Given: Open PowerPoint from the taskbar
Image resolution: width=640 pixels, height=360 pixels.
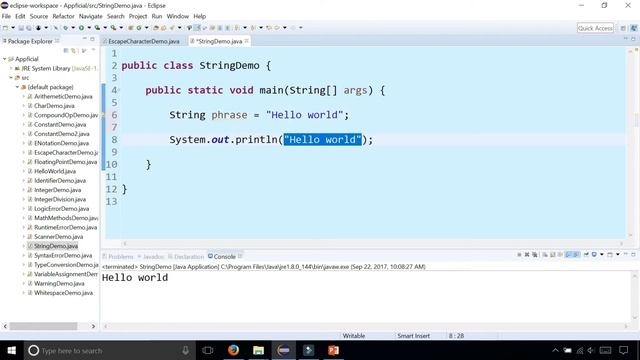Looking at the screenshot, I should pos(333,350).
